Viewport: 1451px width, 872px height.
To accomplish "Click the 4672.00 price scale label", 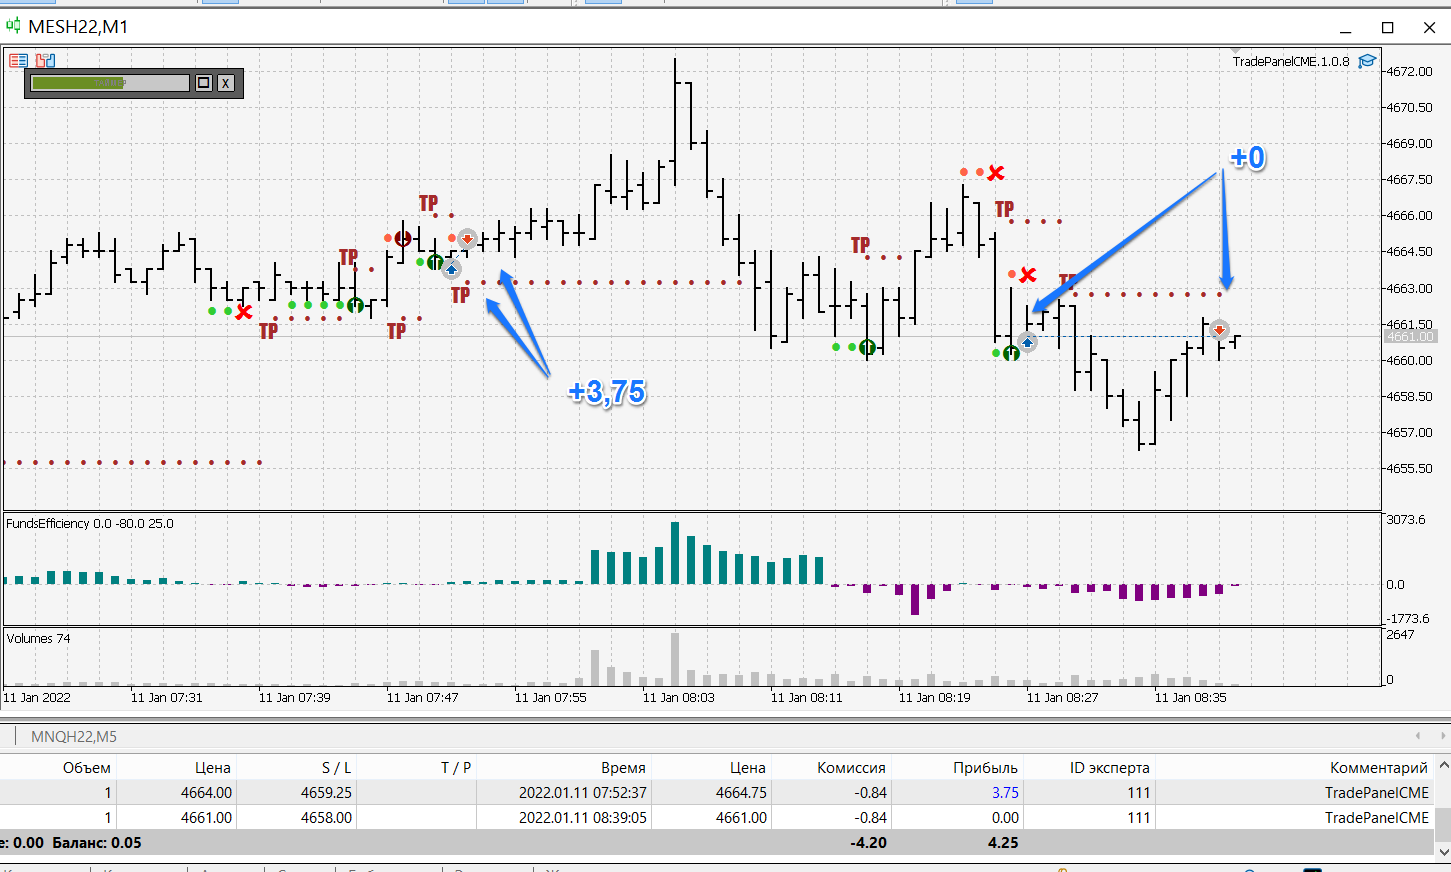I will [1409, 71].
